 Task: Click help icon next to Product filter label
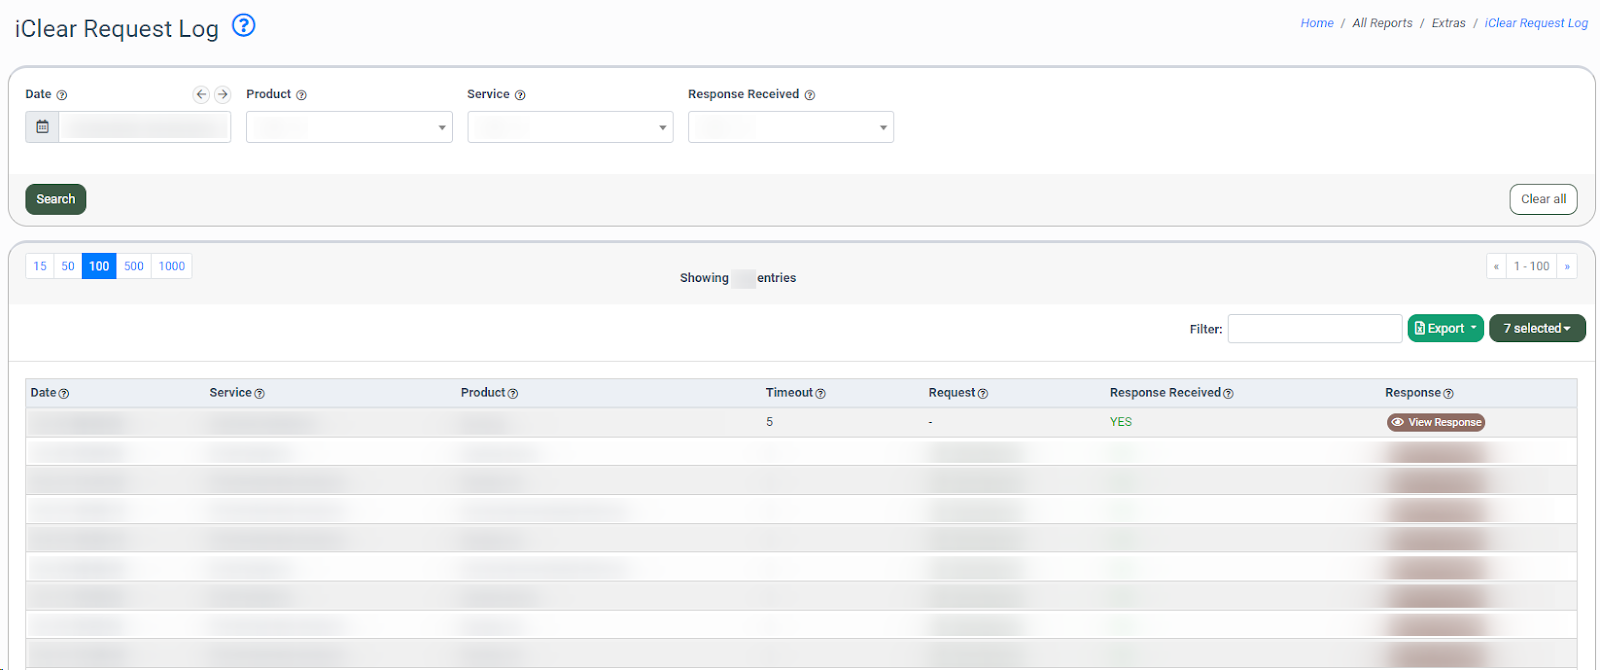click(301, 95)
